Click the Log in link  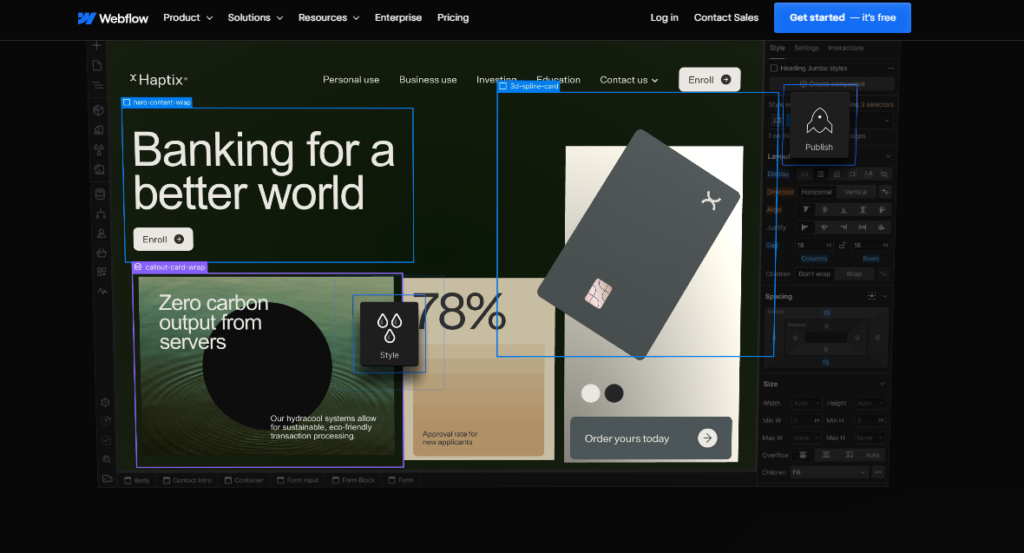click(x=664, y=18)
